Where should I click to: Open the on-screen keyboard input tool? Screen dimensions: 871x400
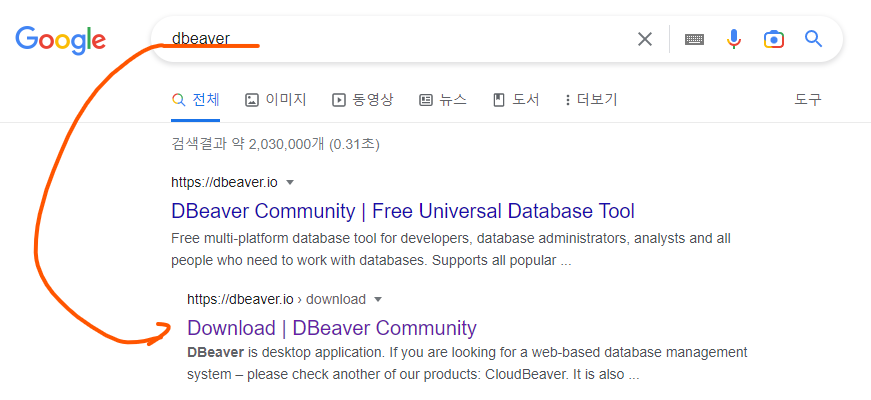[694, 39]
